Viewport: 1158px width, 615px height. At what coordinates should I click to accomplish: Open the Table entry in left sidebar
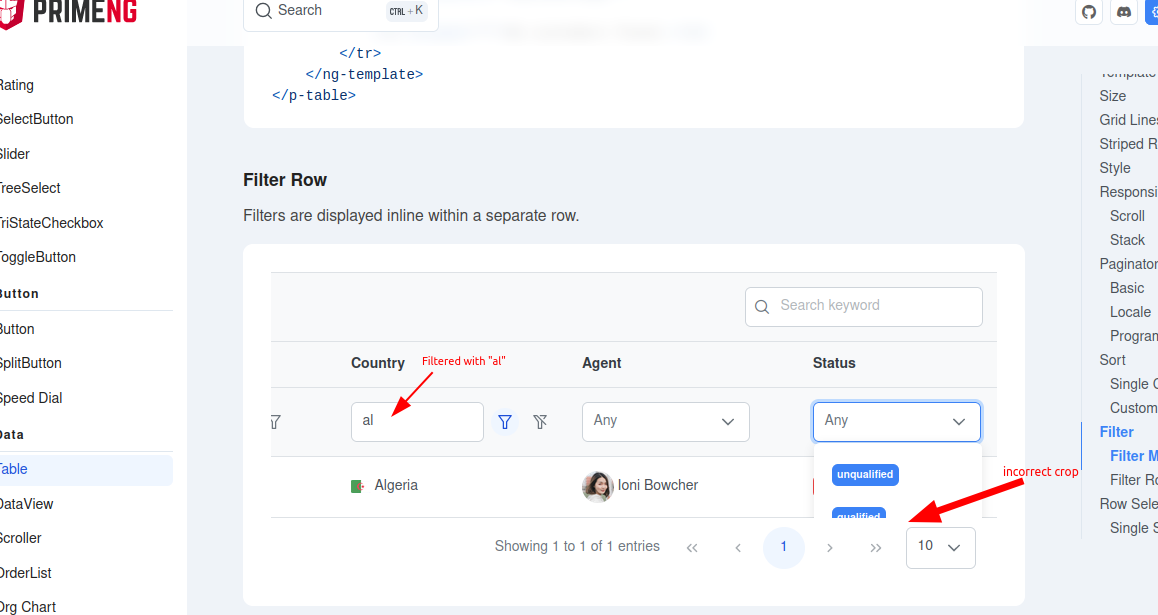pos(13,468)
